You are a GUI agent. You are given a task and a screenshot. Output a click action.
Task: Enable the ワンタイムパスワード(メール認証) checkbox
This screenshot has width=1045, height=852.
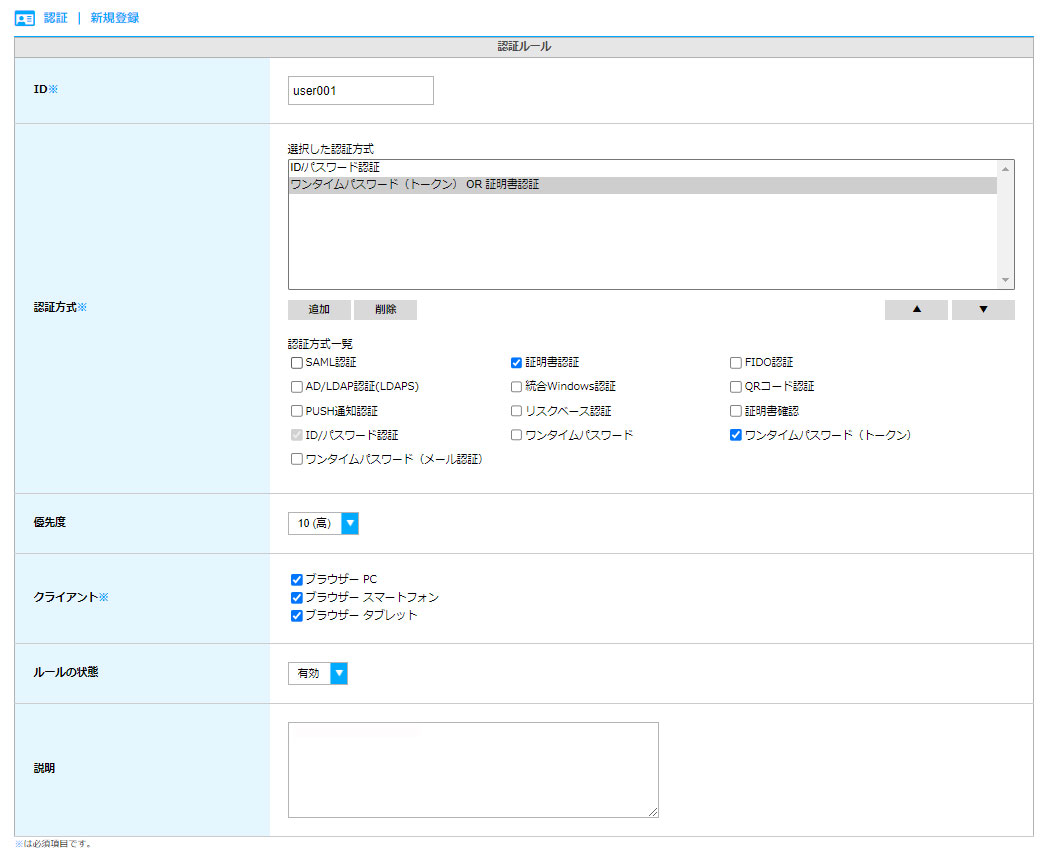tap(297, 459)
